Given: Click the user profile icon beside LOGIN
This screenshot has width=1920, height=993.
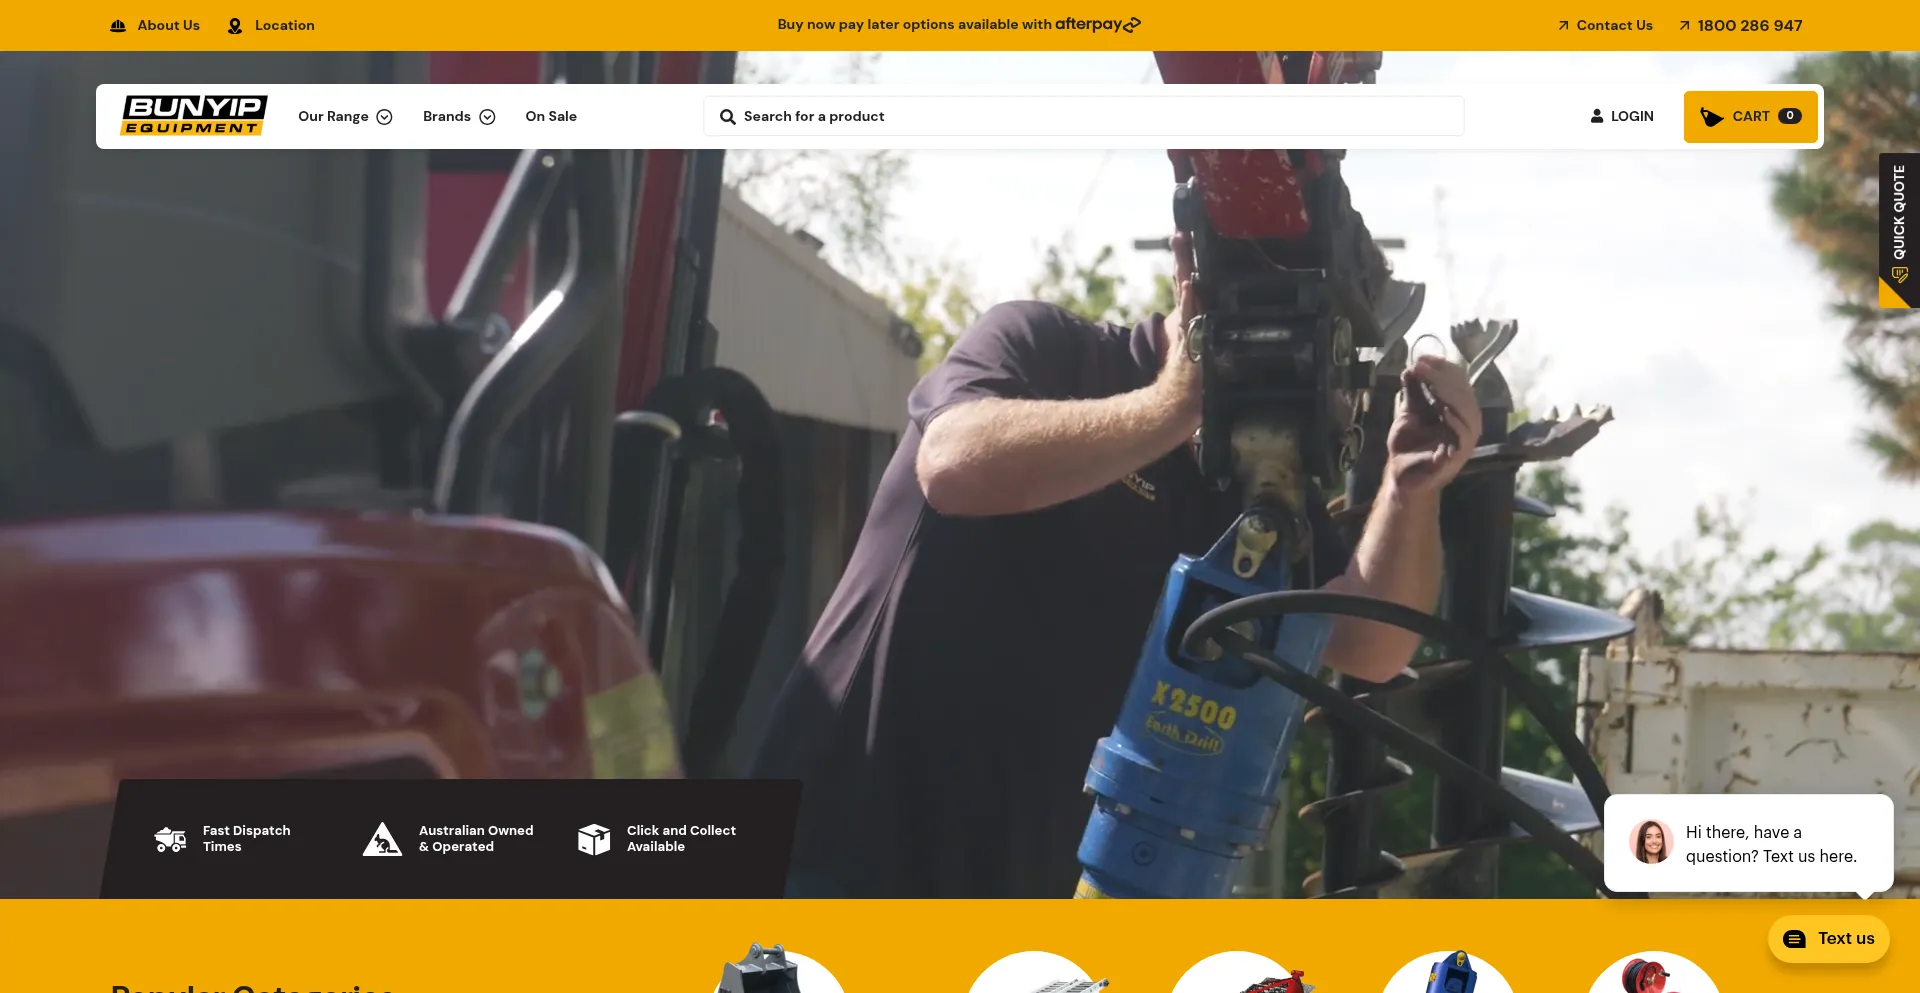Looking at the screenshot, I should pos(1597,116).
